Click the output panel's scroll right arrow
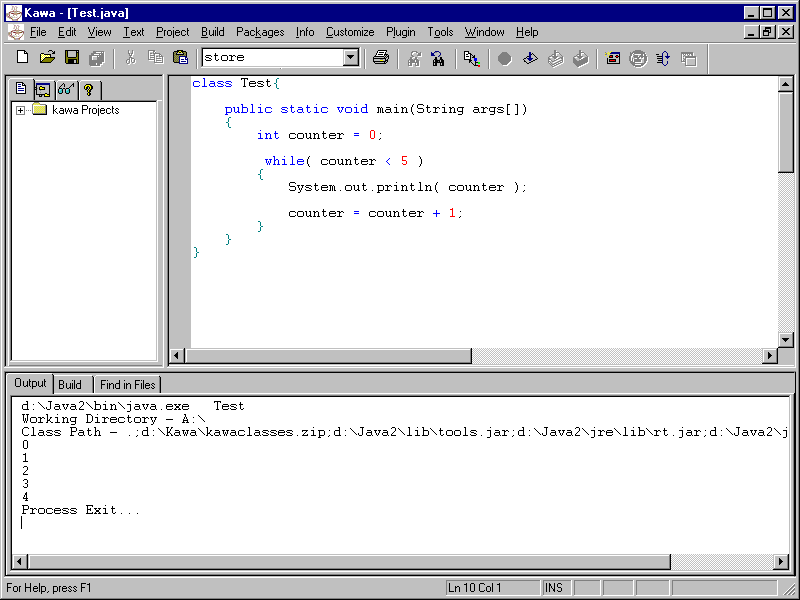 click(781, 562)
